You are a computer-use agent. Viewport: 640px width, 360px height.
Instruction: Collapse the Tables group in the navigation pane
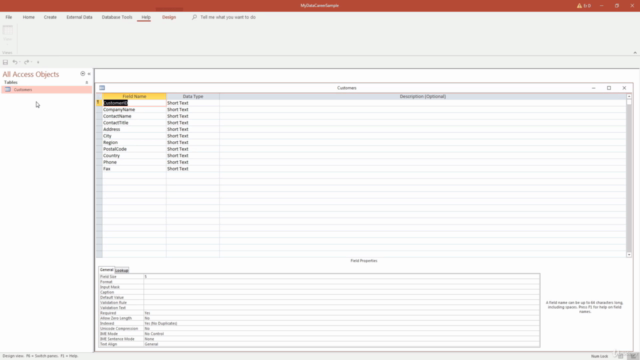tap(87, 82)
